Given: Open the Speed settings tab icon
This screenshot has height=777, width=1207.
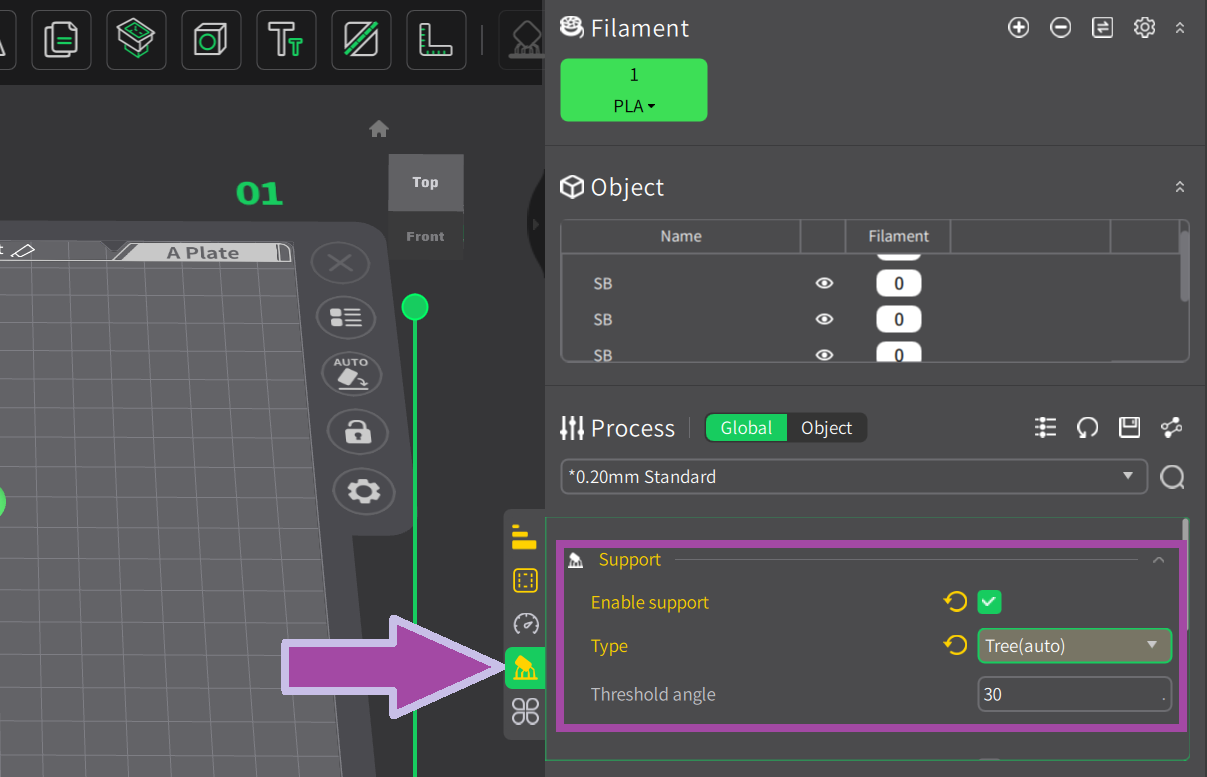Looking at the screenshot, I should pos(525,624).
